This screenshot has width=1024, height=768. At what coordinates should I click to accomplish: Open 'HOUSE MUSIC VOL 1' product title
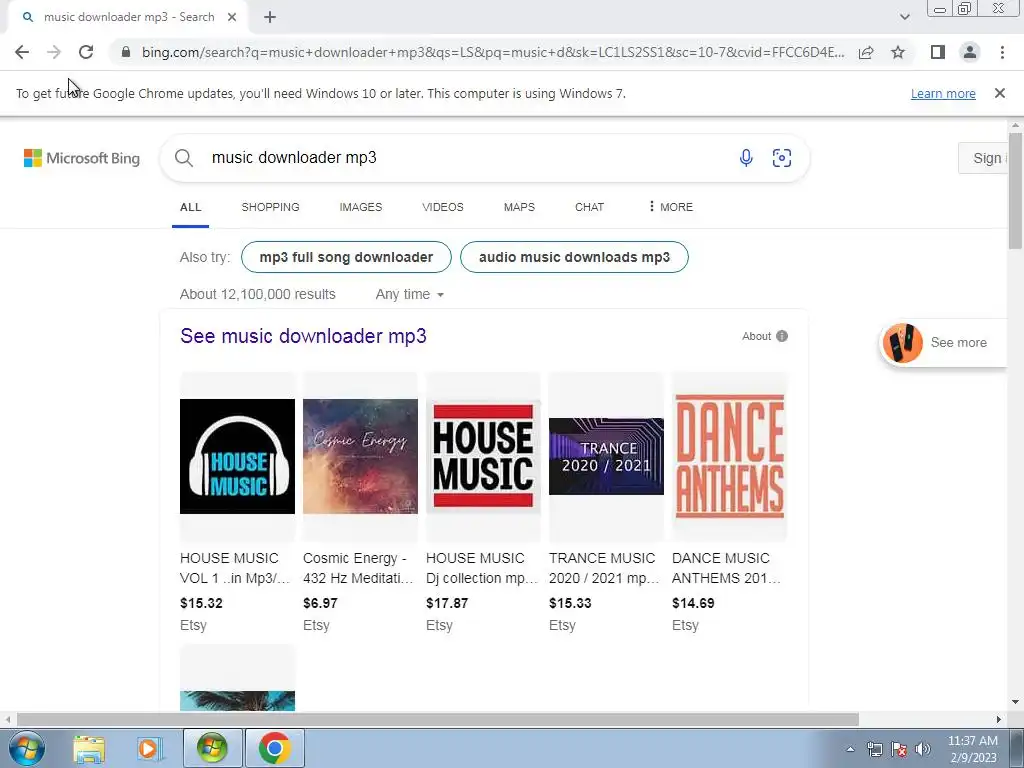(235, 568)
